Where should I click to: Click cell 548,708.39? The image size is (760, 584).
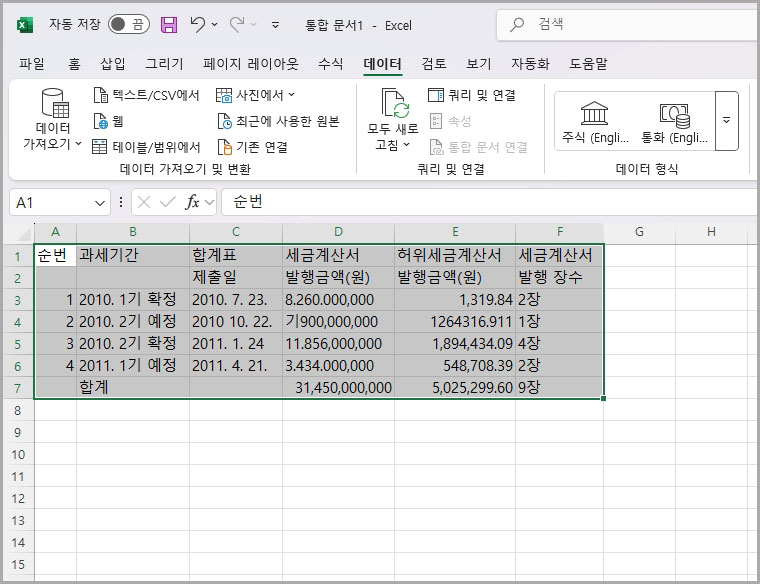[x=455, y=366]
